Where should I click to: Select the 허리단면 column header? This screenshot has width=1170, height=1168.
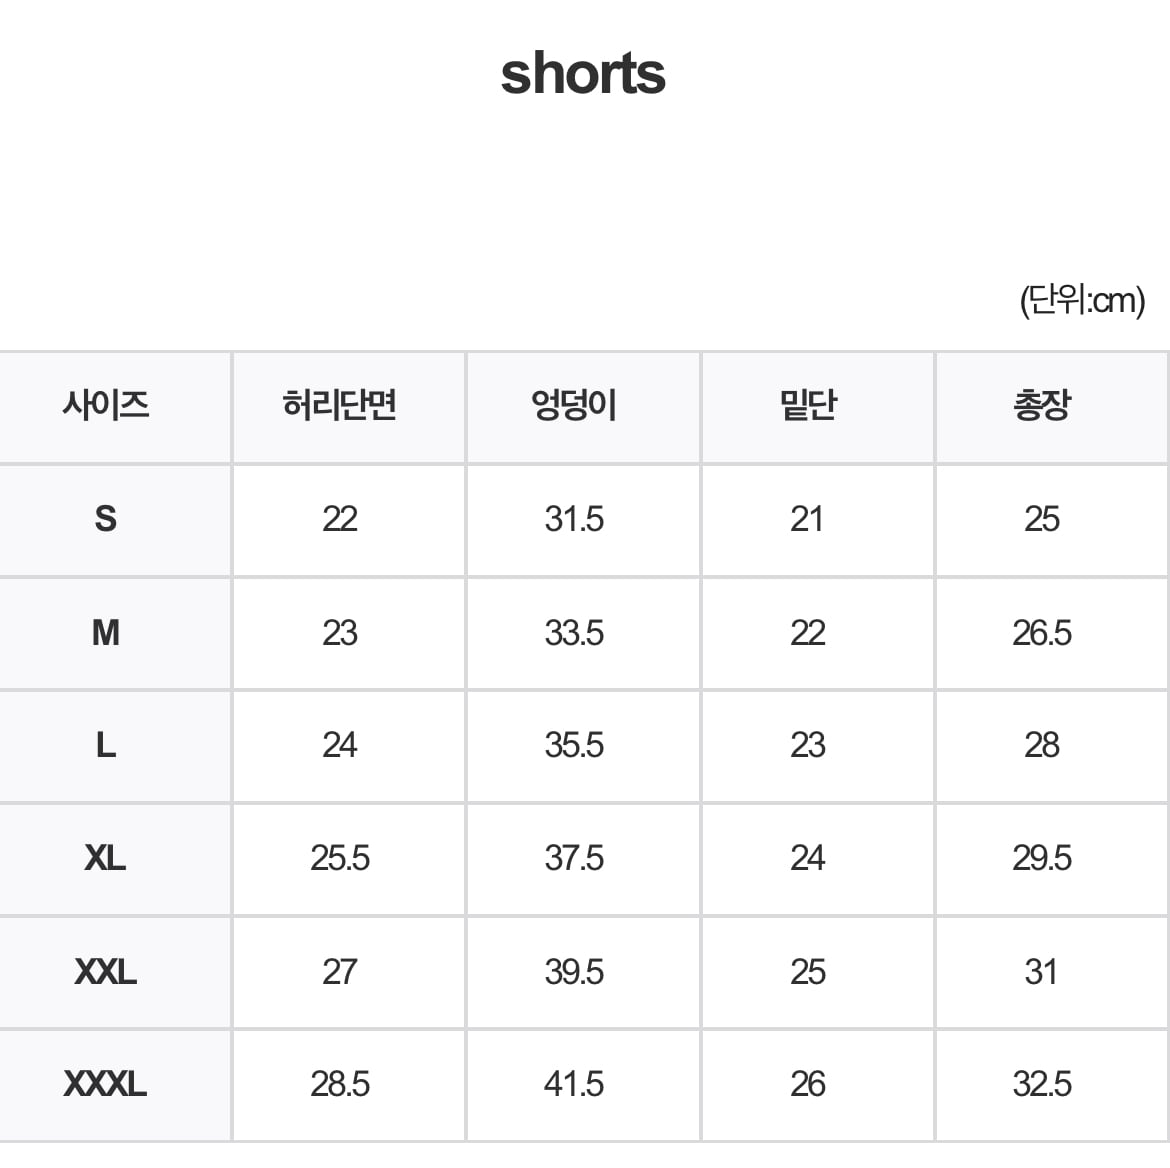(x=340, y=406)
